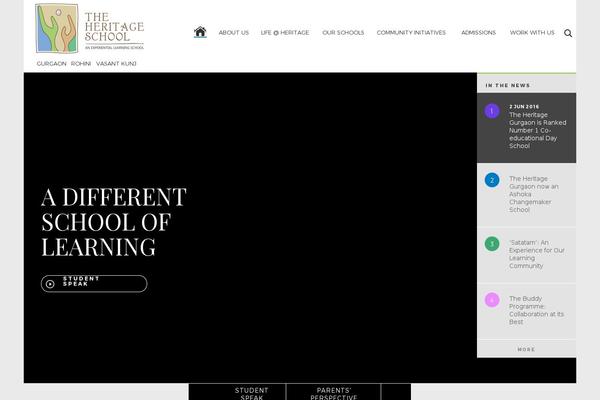Select blue news bullet number 2

point(492,180)
